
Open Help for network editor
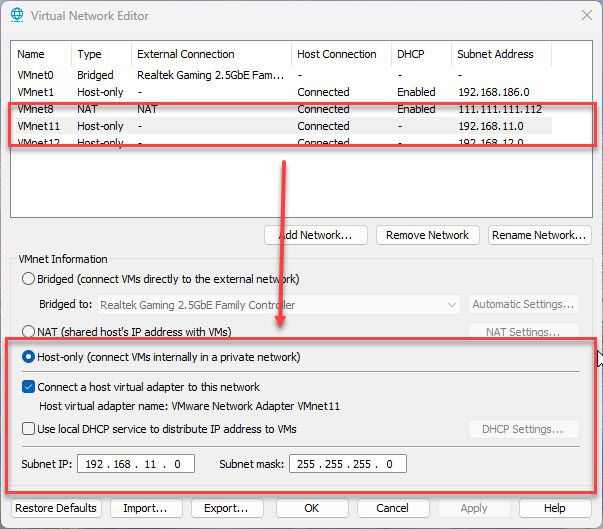[x=555, y=508]
